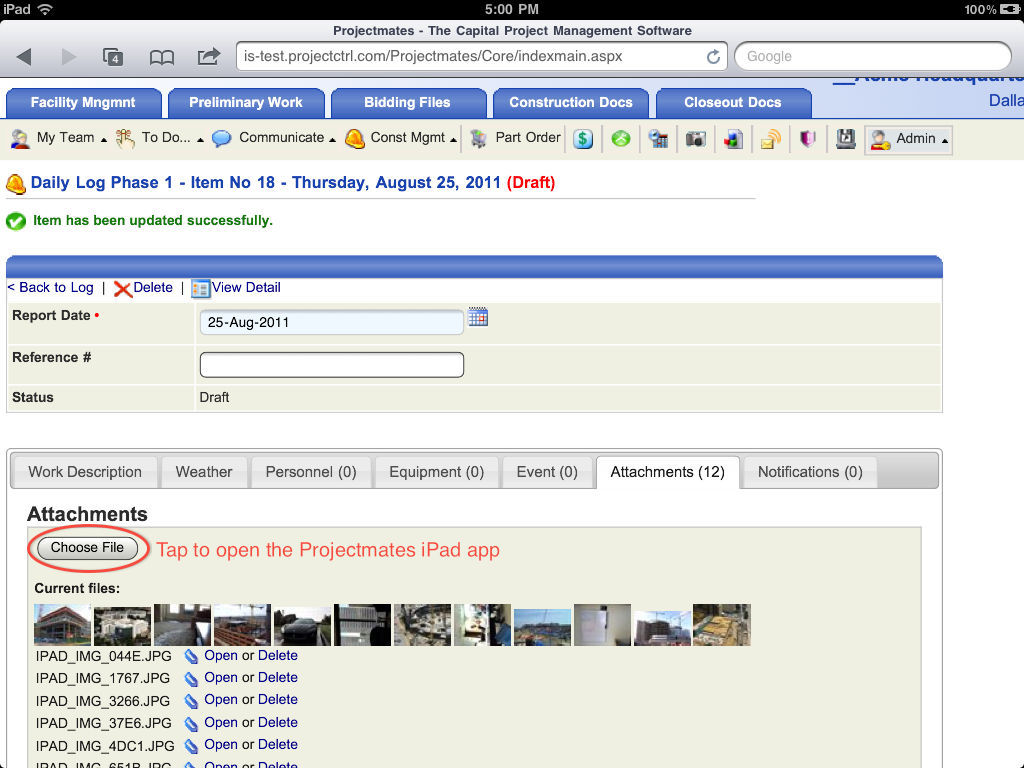1024x768 pixels.
Task: Click the last attachment thumbnail in the row
Action: 722,625
